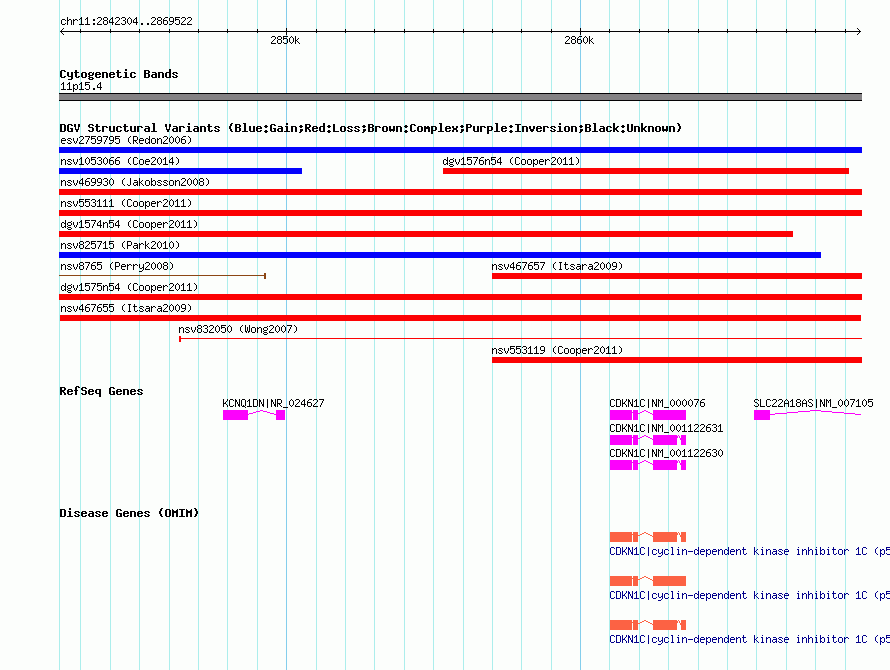Click the CDKN1C NM_001122631 transcript glyph
Image resolution: width=890 pixels, height=670 pixels.
click(x=647, y=440)
